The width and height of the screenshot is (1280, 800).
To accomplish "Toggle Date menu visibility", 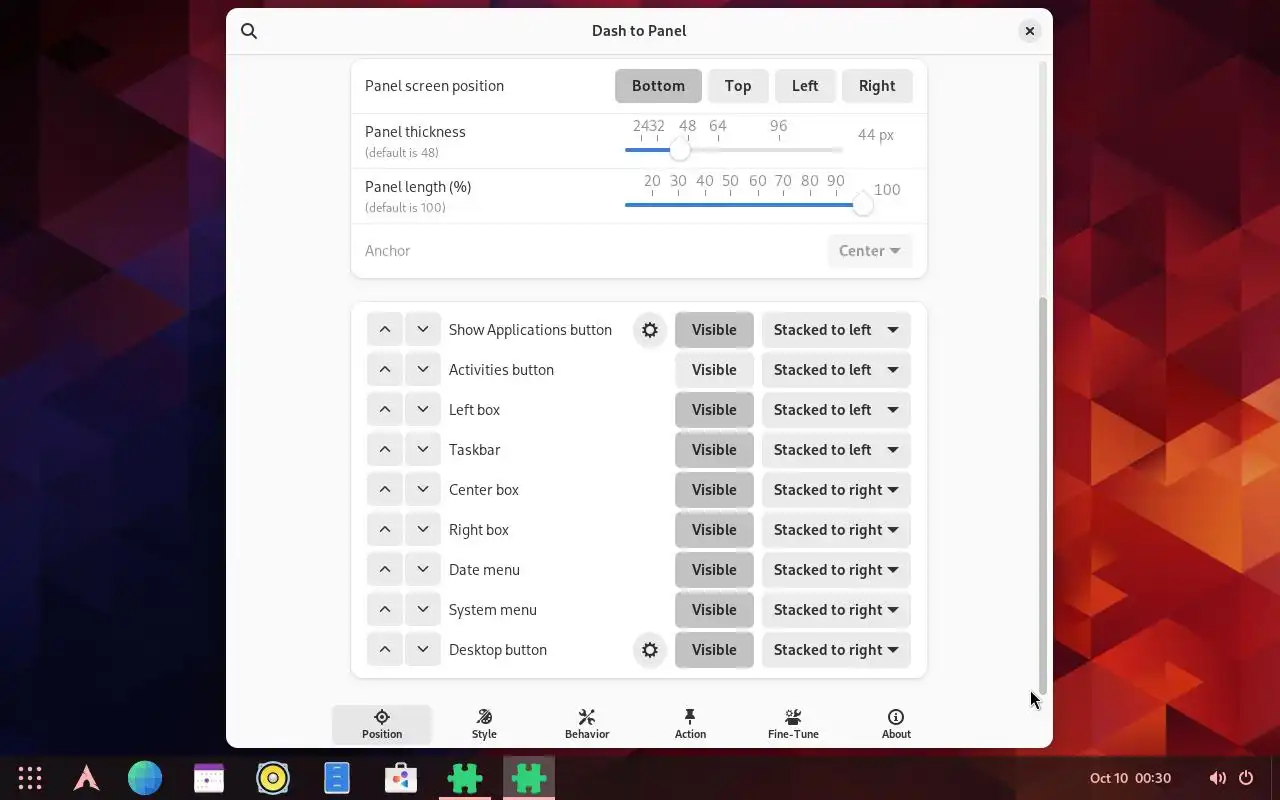I will pyautogui.click(x=714, y=570).
